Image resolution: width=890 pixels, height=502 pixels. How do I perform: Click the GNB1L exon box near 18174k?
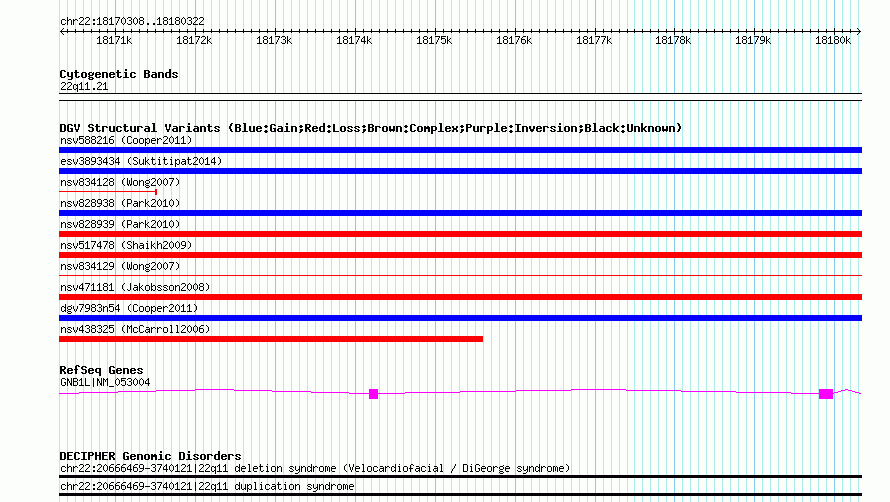point(373,394)
